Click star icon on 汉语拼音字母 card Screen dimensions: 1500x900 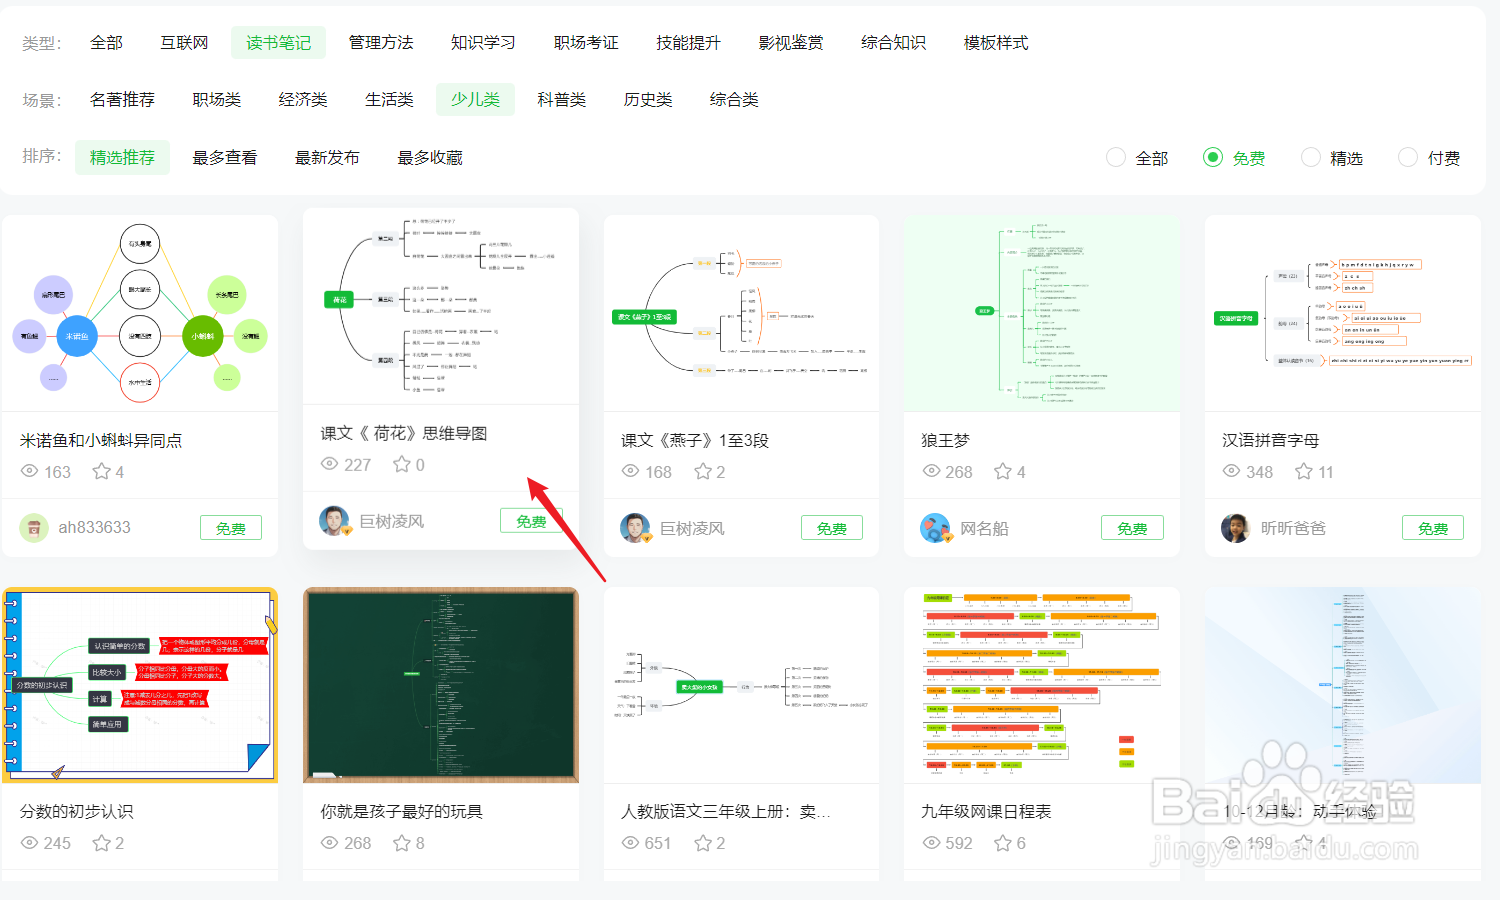point(1304,471)
